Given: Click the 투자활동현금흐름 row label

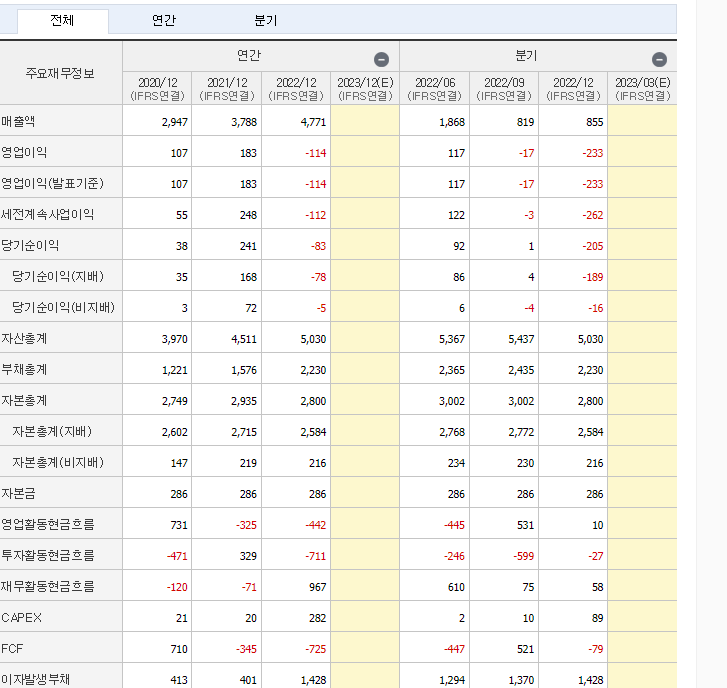Looking at the screenshot, I should point(48,556).
